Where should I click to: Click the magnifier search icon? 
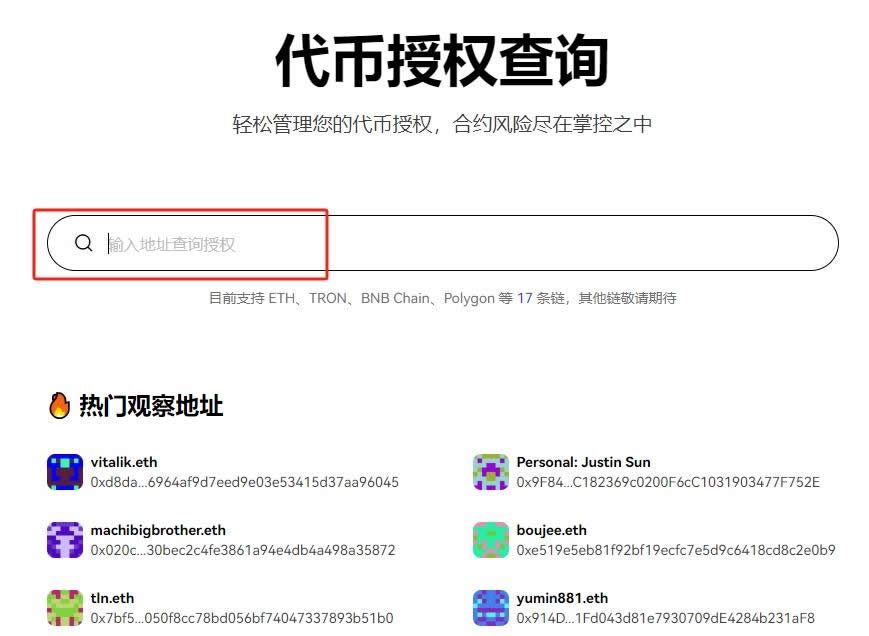pos(84,242)
